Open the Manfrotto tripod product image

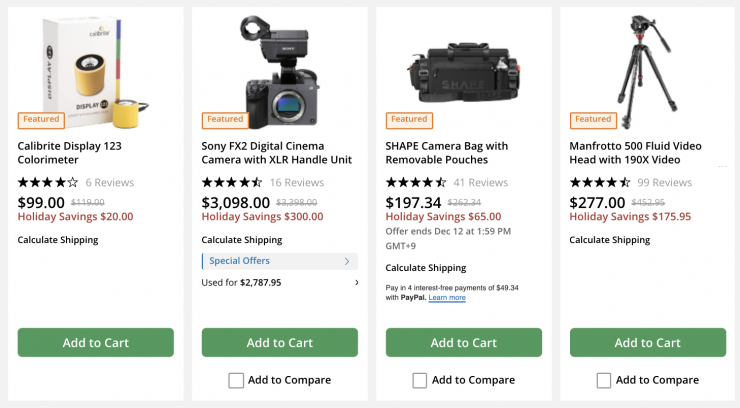click(647, 68)
